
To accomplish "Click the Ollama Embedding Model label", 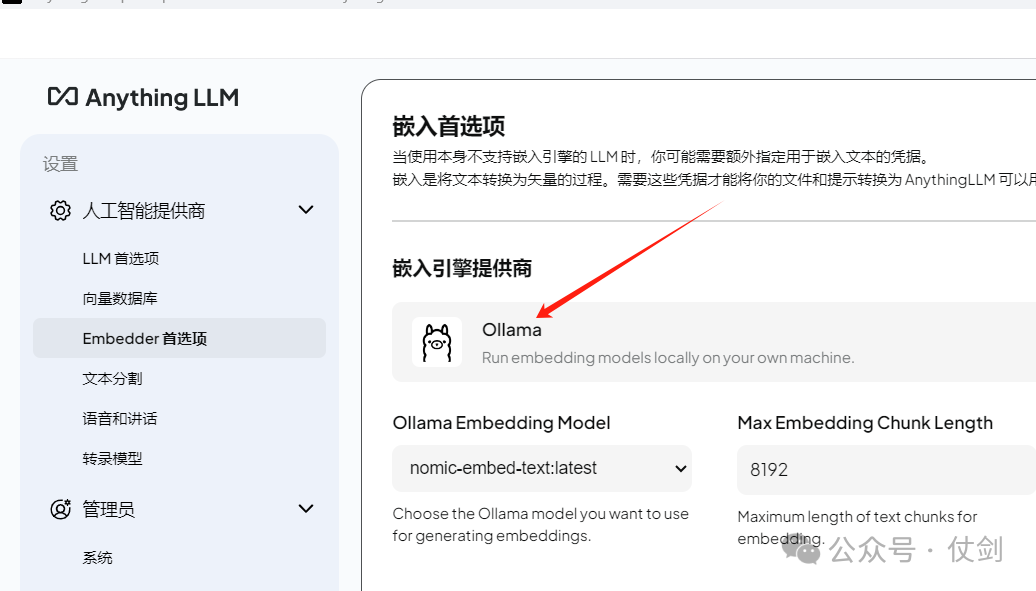I will click(501, 423).
